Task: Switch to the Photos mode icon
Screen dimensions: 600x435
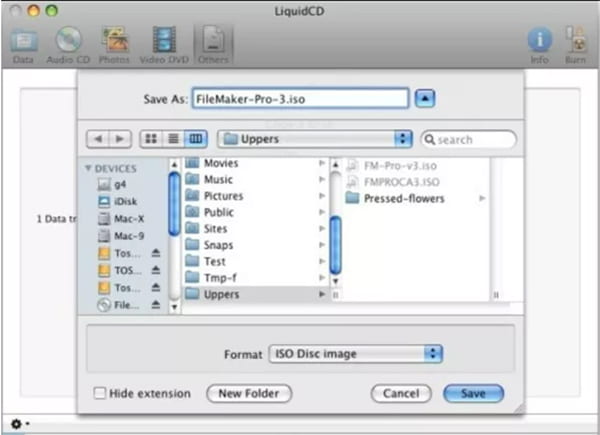Action: [x=114, y=45]
